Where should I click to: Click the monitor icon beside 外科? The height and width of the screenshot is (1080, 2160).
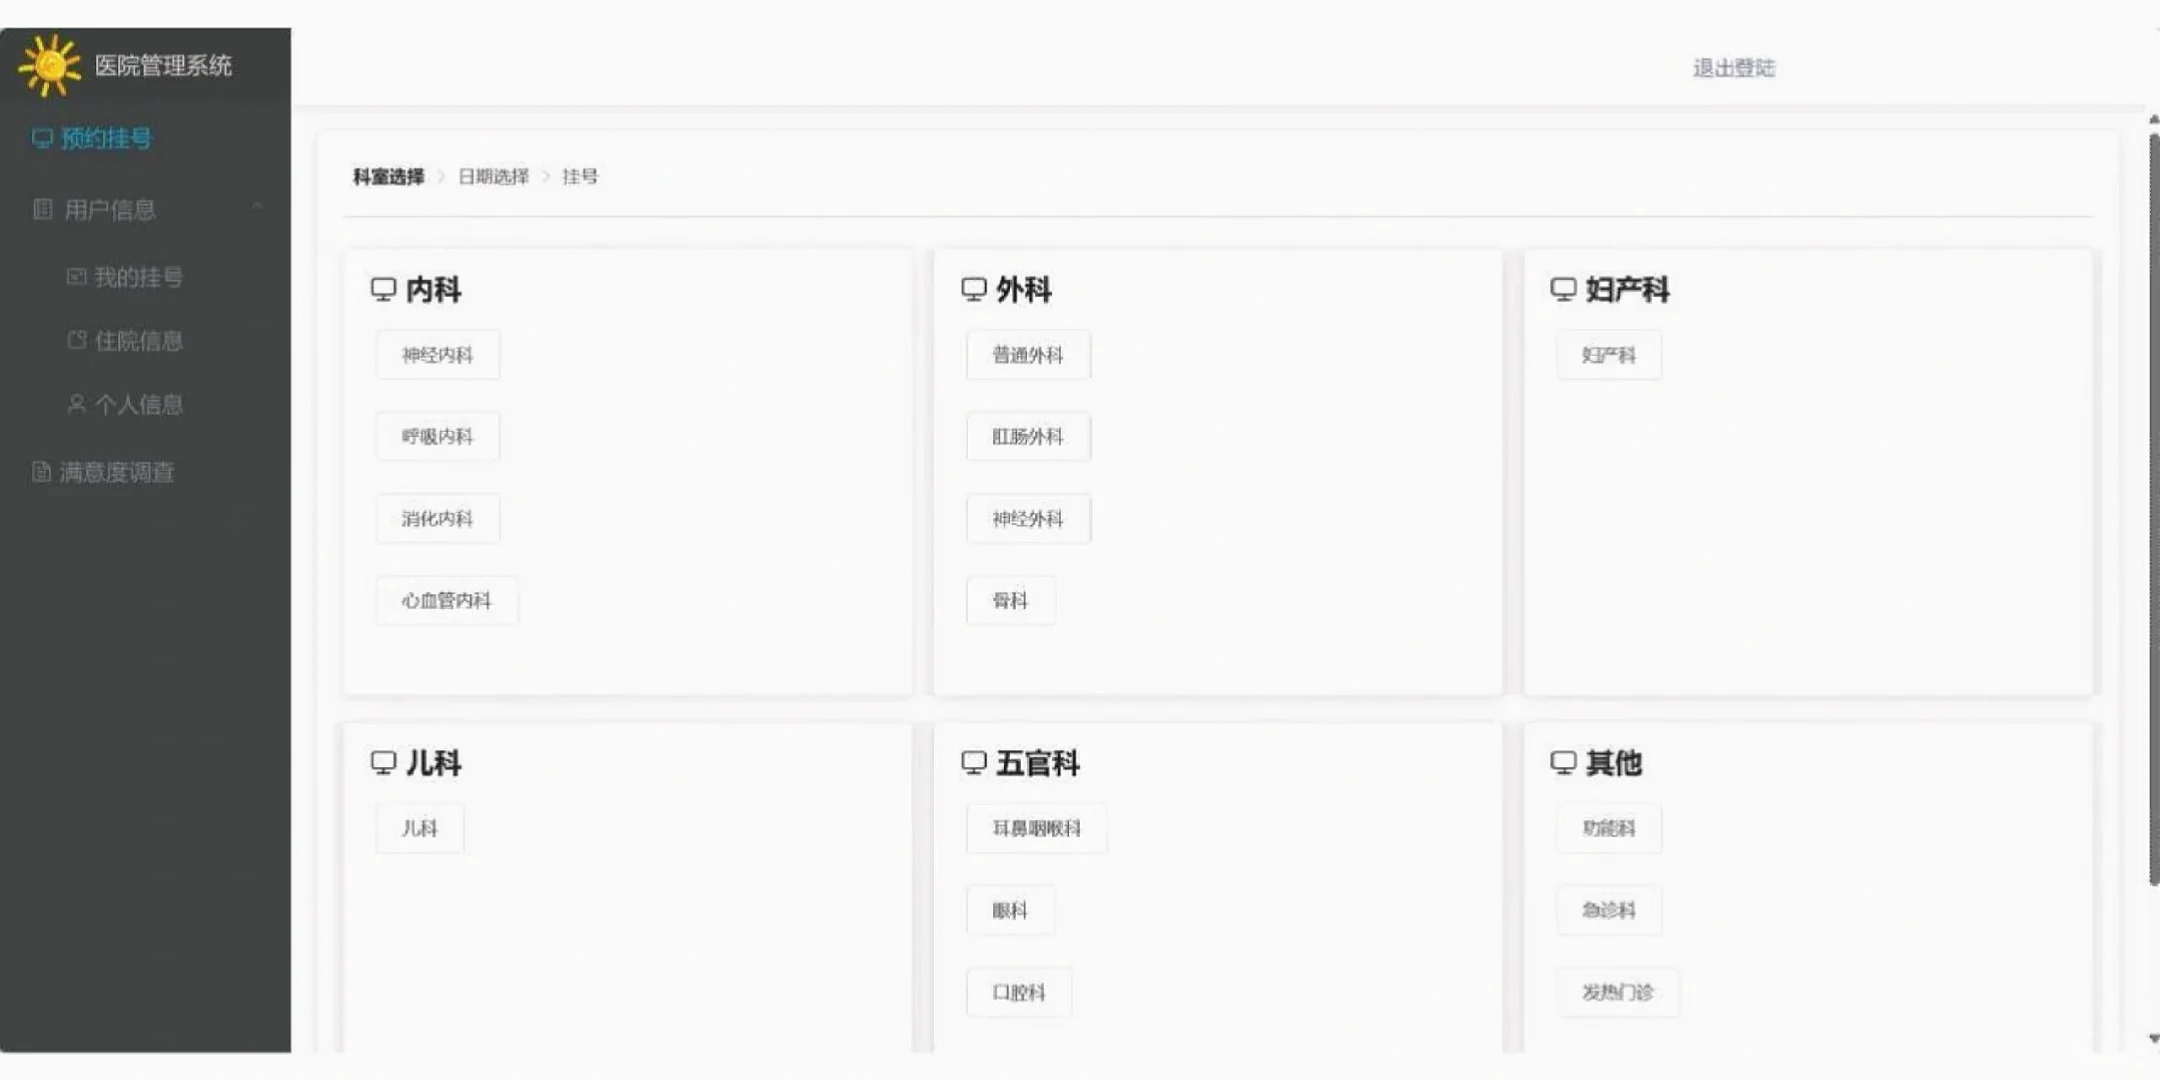tap(973, 289)
